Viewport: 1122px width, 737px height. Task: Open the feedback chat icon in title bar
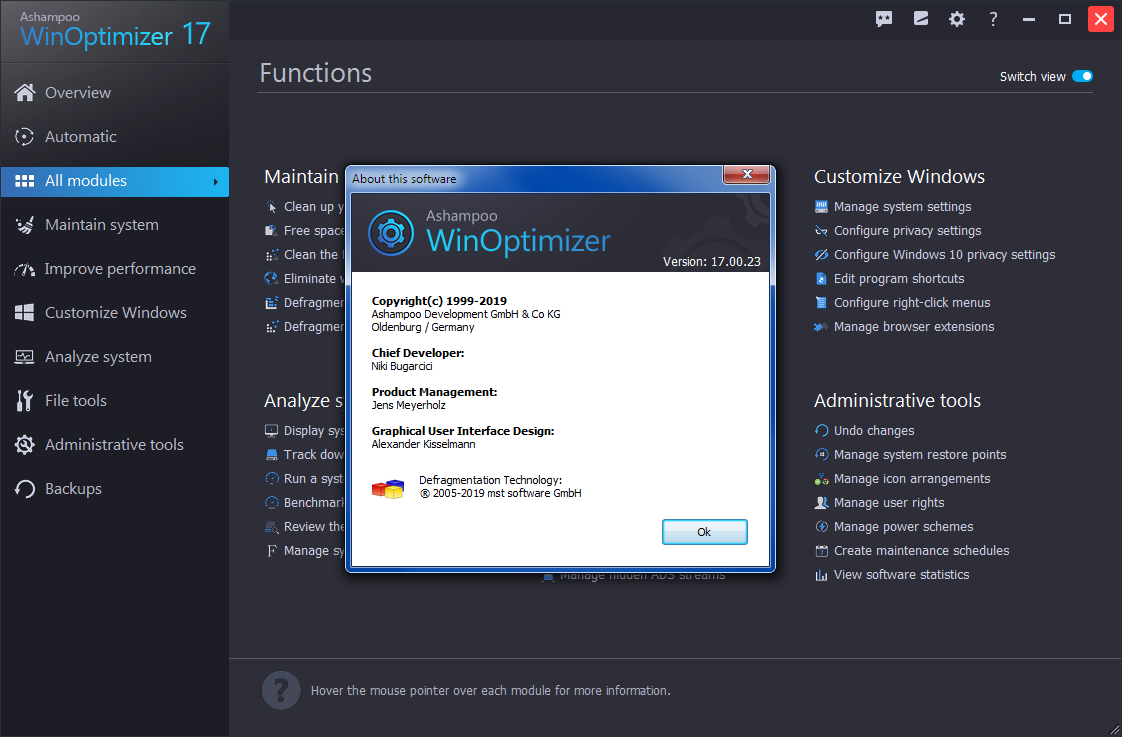[884, 19]
